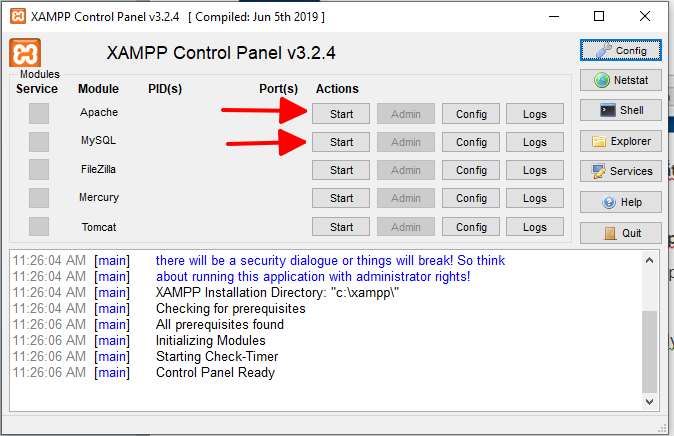674x436 pixels.
Task: Open Mercury Config in the Actions row
Action: click(x=471, y=198)
